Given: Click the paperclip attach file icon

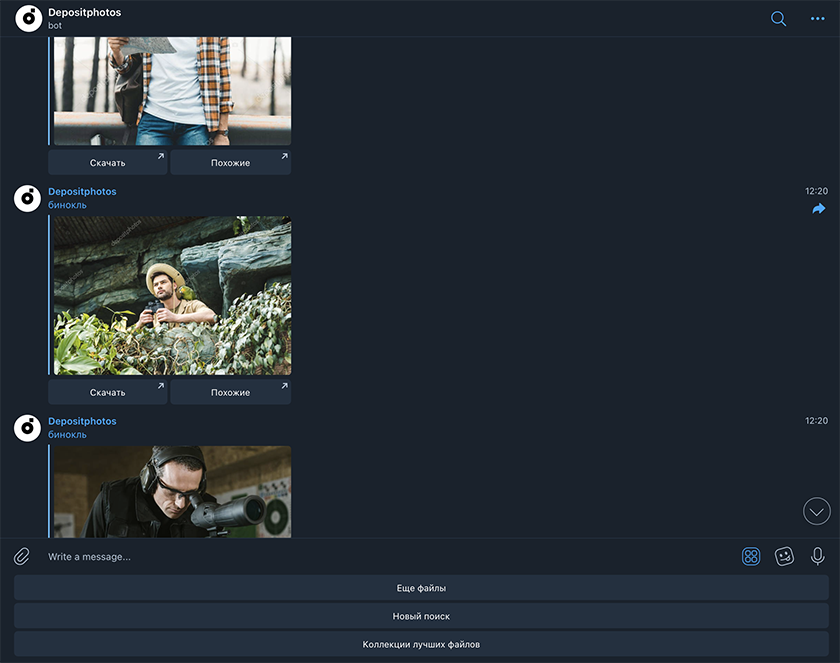Looking at the screenshot, I should click(22, 556).
